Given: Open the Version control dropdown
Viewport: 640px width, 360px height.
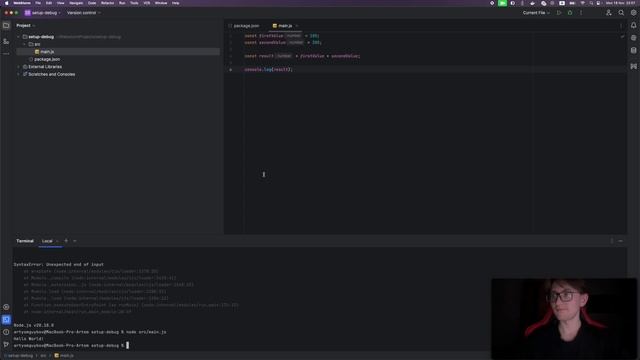Looking at the screenshot, I should point(84,13).
